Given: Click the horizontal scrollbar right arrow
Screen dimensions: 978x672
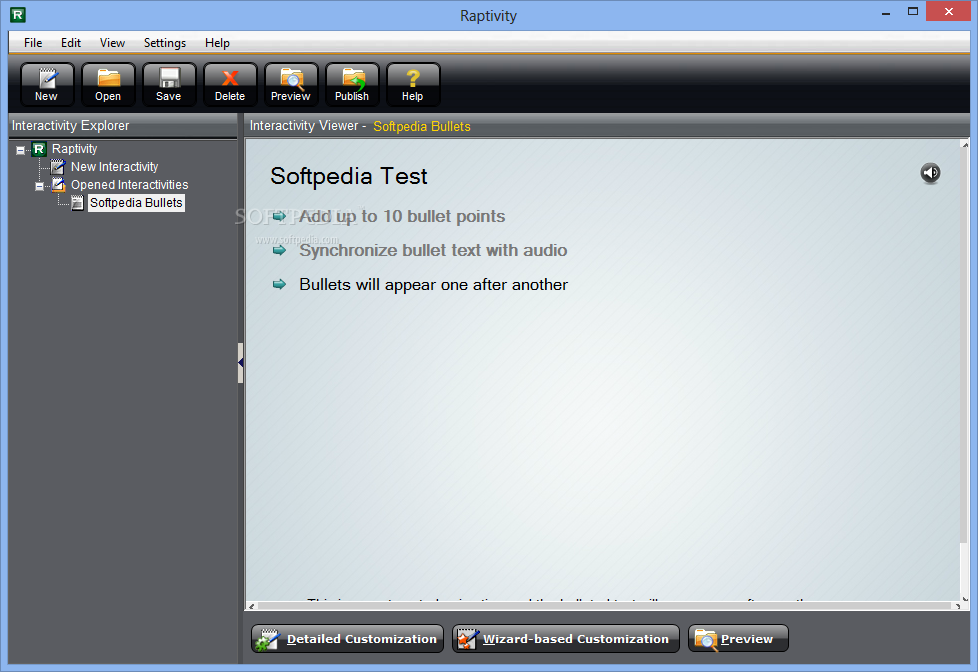Looking at the screenshot, I should pyautogui.click(x=957, y=606).
